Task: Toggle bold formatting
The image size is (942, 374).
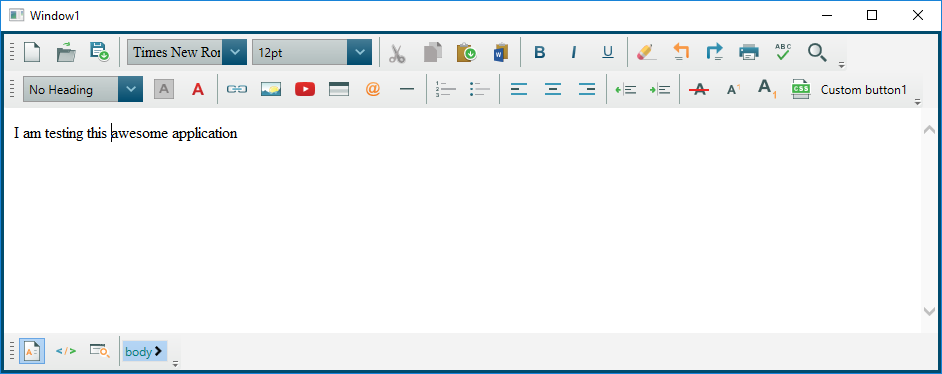Action: point(539,53)
